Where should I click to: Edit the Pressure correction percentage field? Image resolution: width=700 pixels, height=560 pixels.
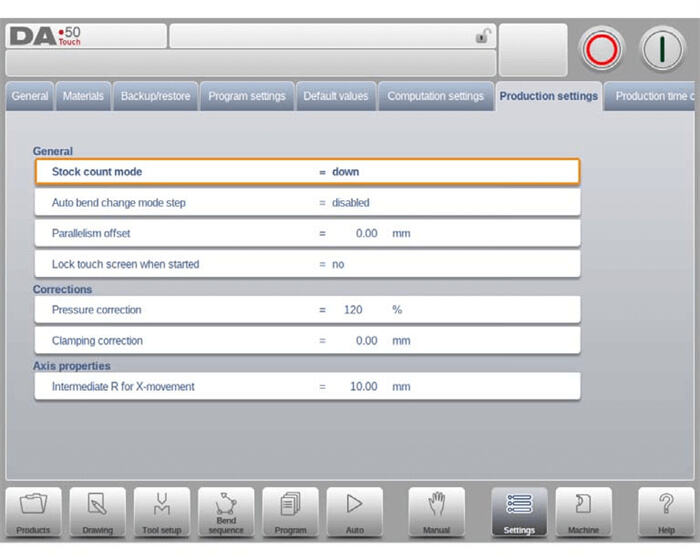[352, 310]
